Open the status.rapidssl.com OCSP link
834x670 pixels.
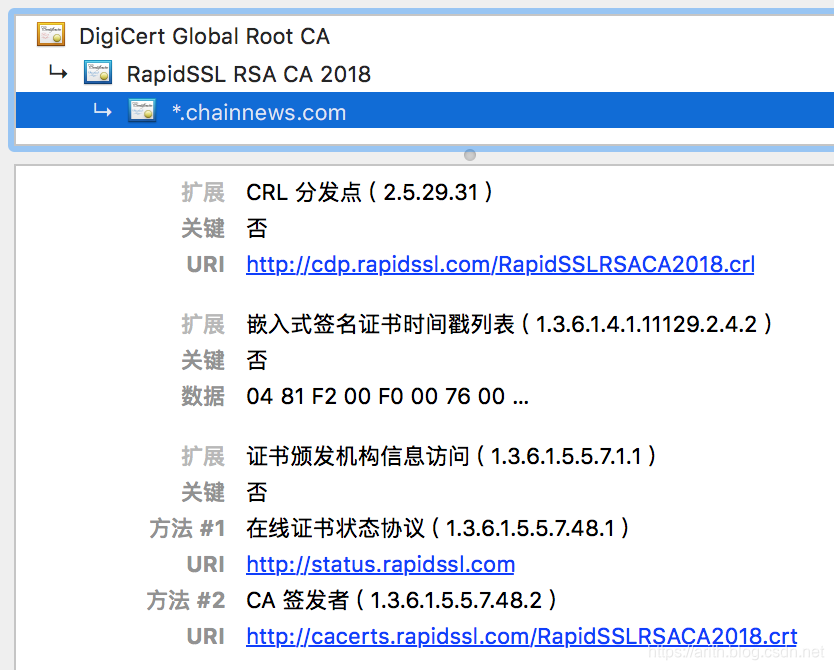point(380,564)
